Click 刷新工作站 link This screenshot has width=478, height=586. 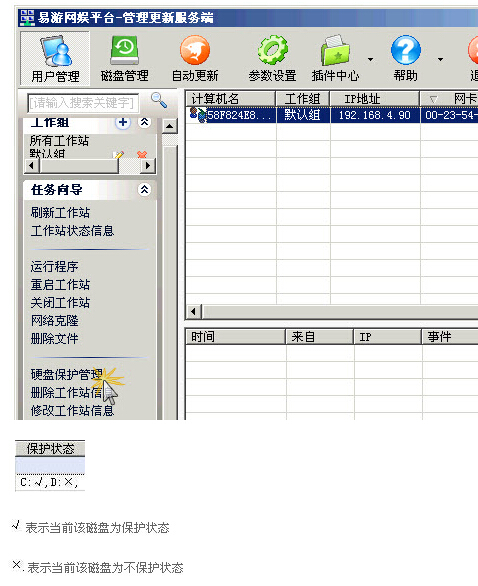pyautogui.click(x=61, y=213)
